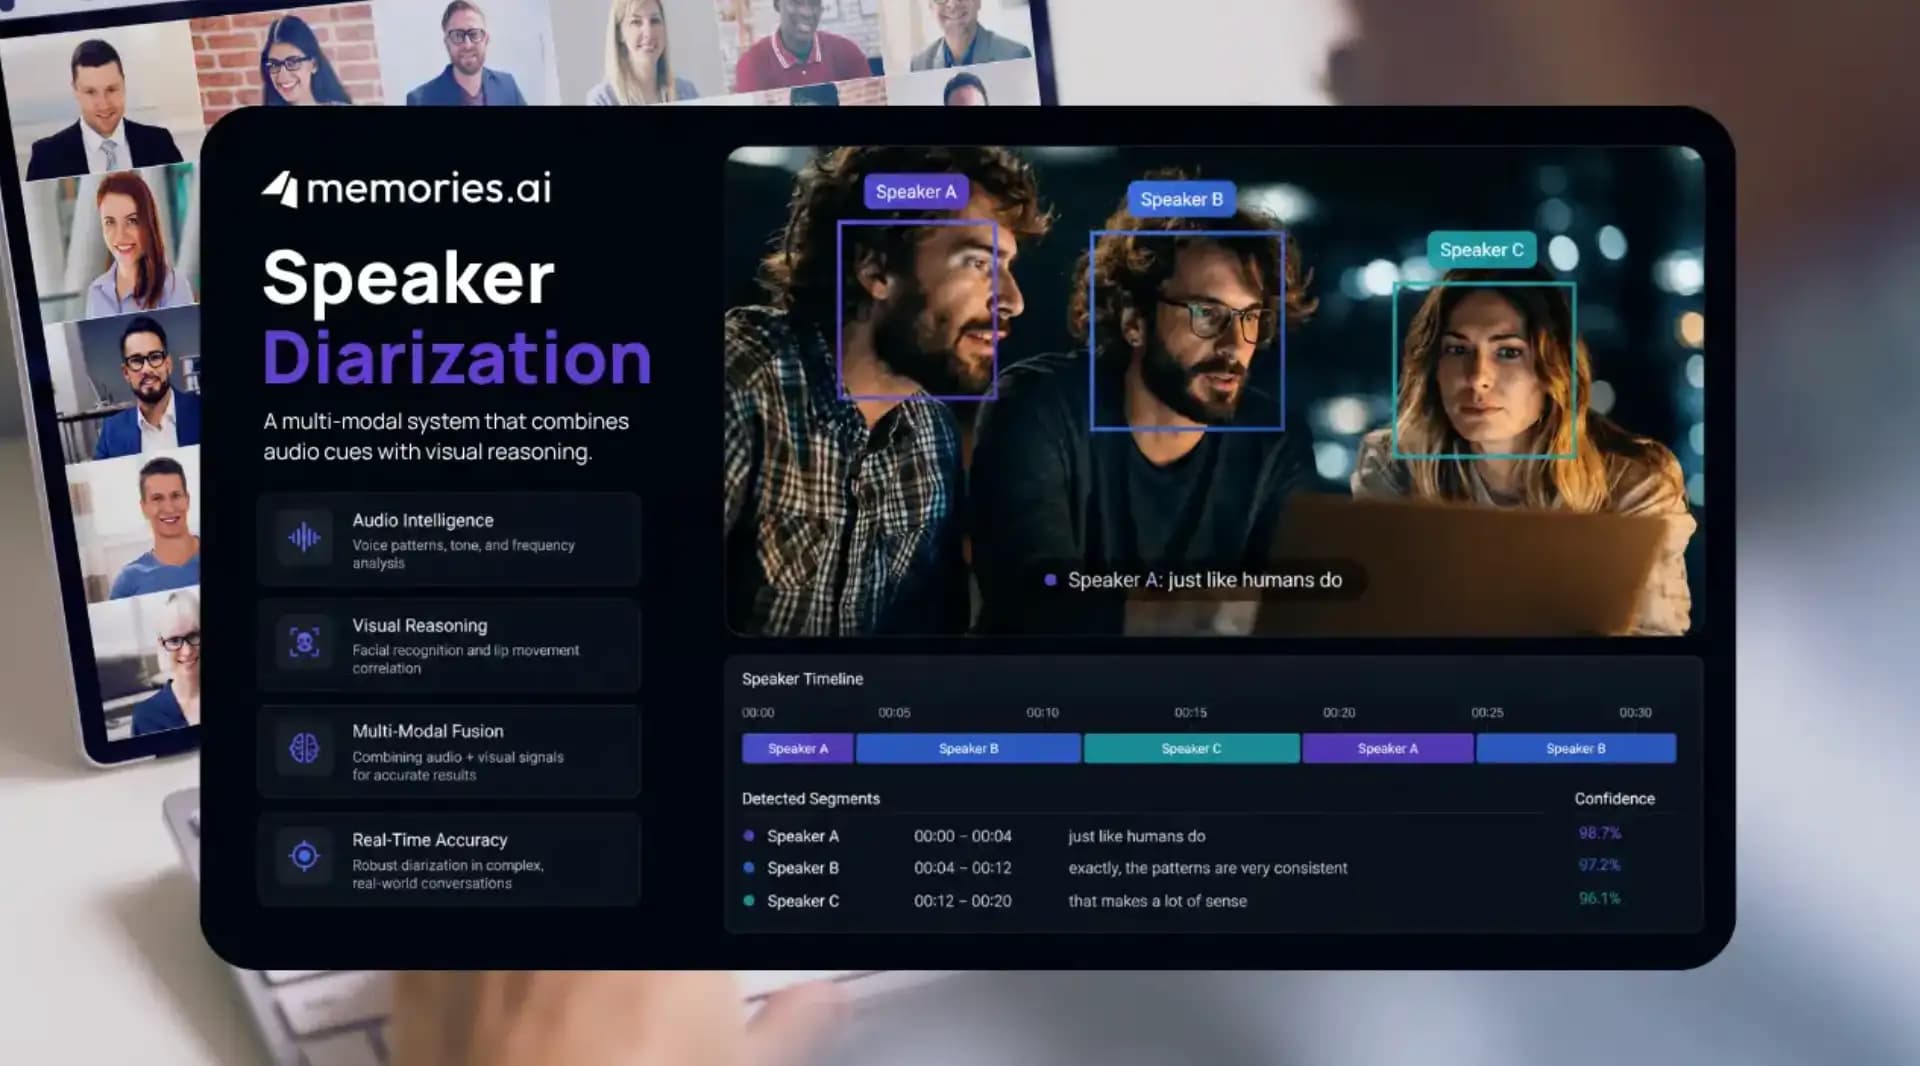The width and height of the screenshot is (1920, 1066).
Task: Click the 00:10 timeline tick label
Action: point(1042,713)
